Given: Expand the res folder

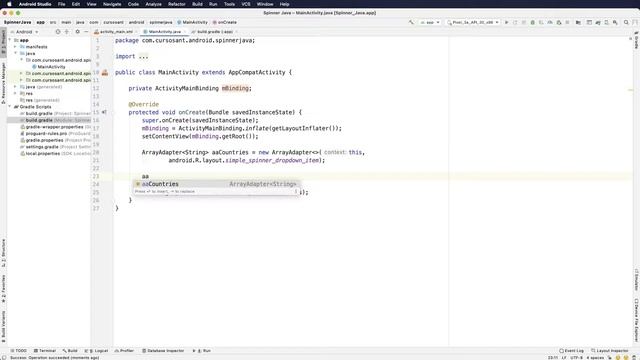Looking at the screenshot, I should (16, 93).
